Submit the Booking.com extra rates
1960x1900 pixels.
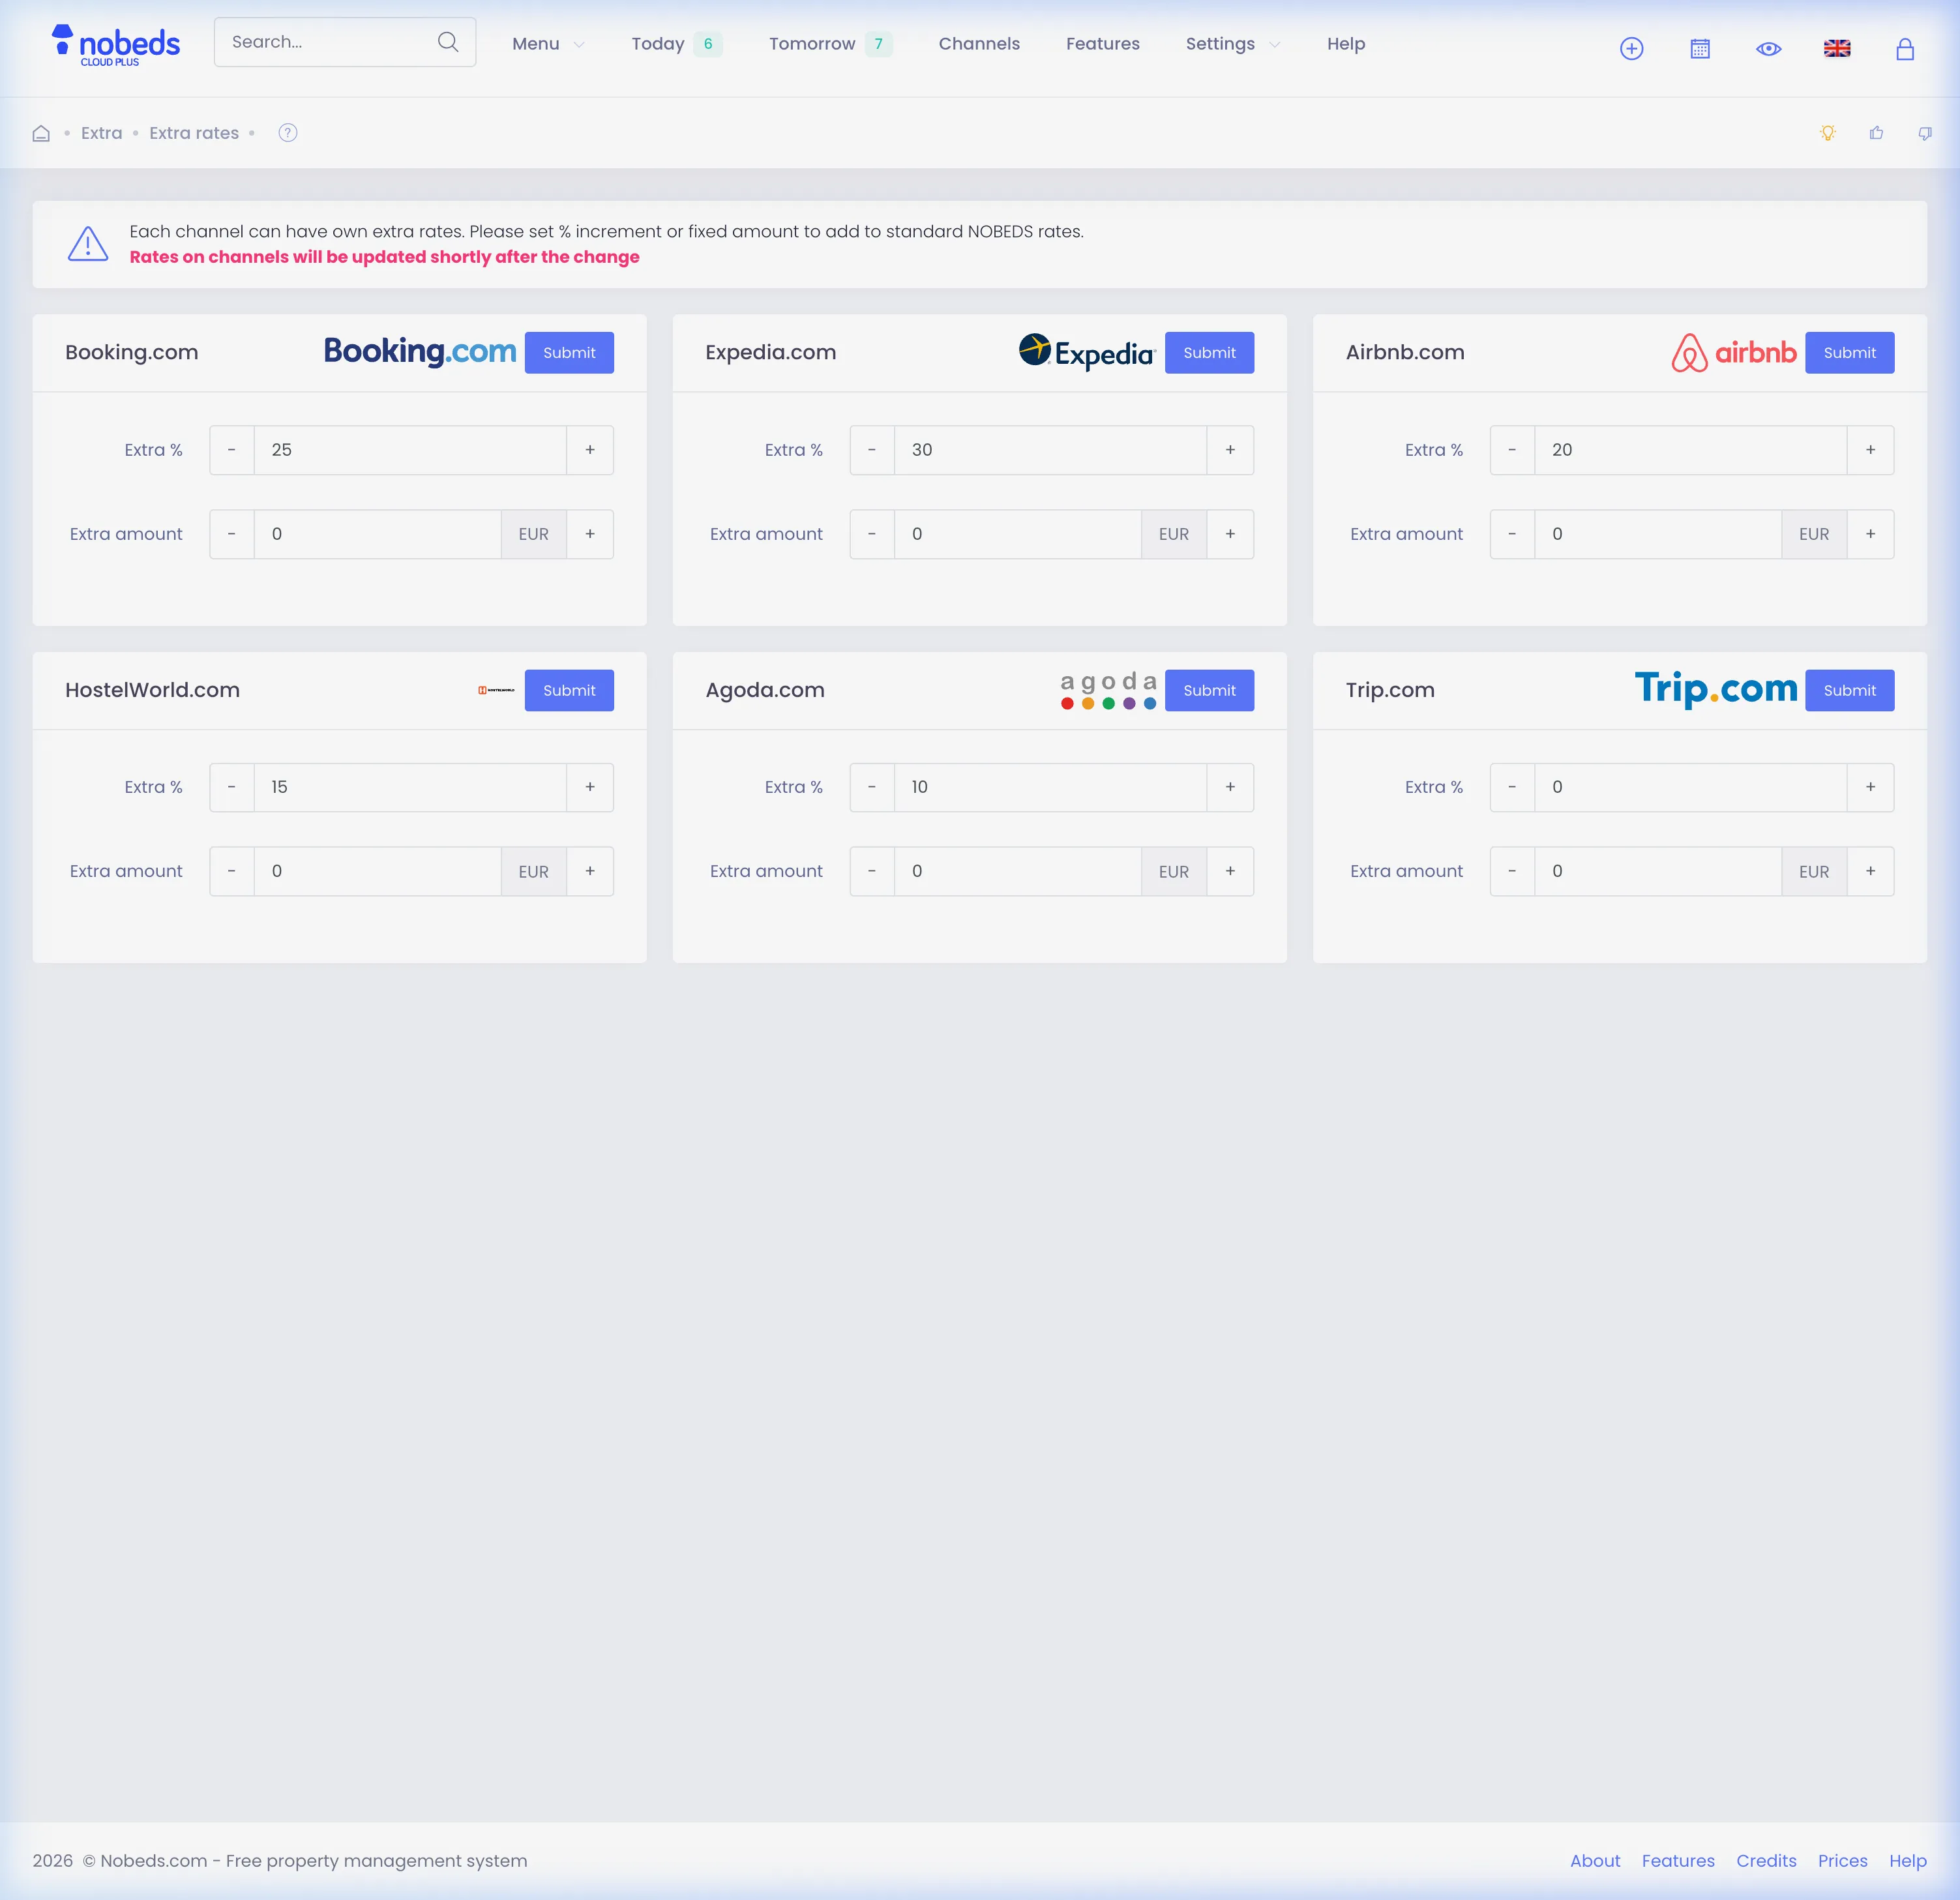(x=569, y=352)
